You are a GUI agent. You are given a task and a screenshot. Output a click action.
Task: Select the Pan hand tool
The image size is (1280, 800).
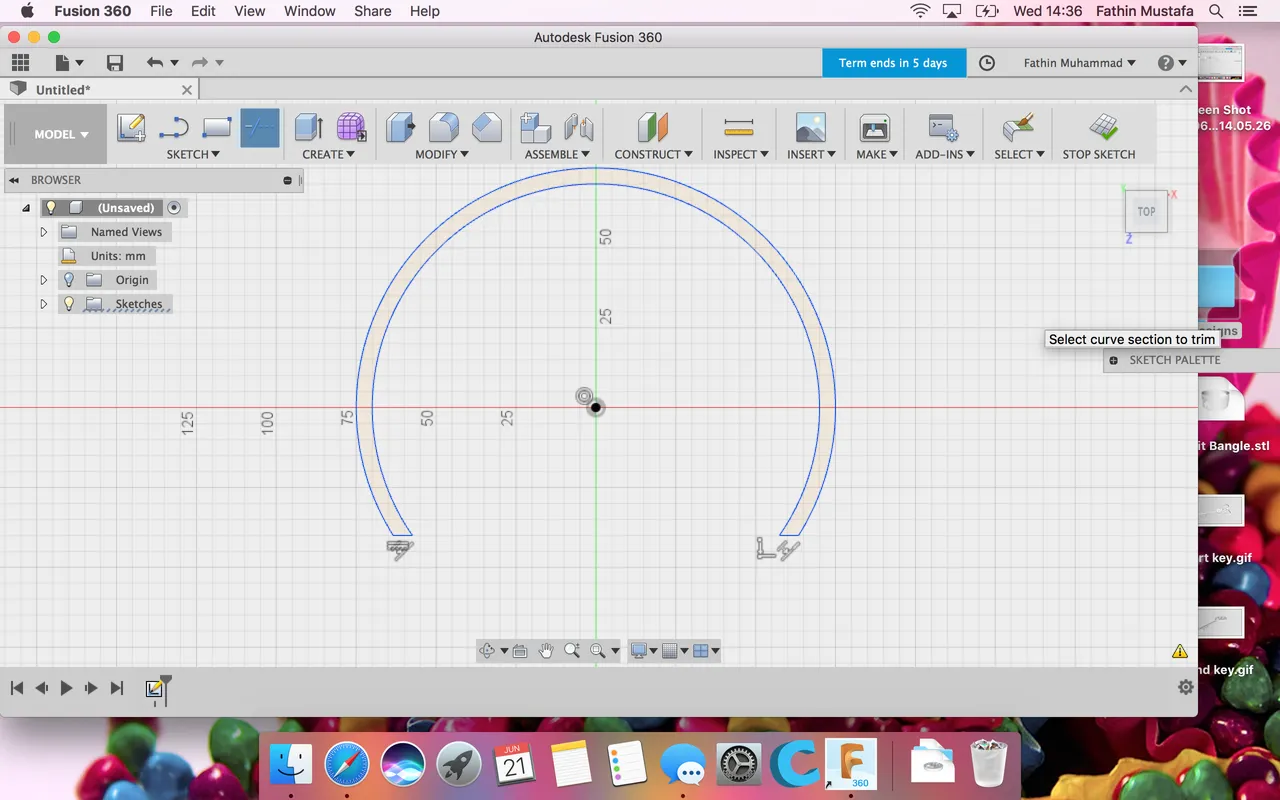546,651
